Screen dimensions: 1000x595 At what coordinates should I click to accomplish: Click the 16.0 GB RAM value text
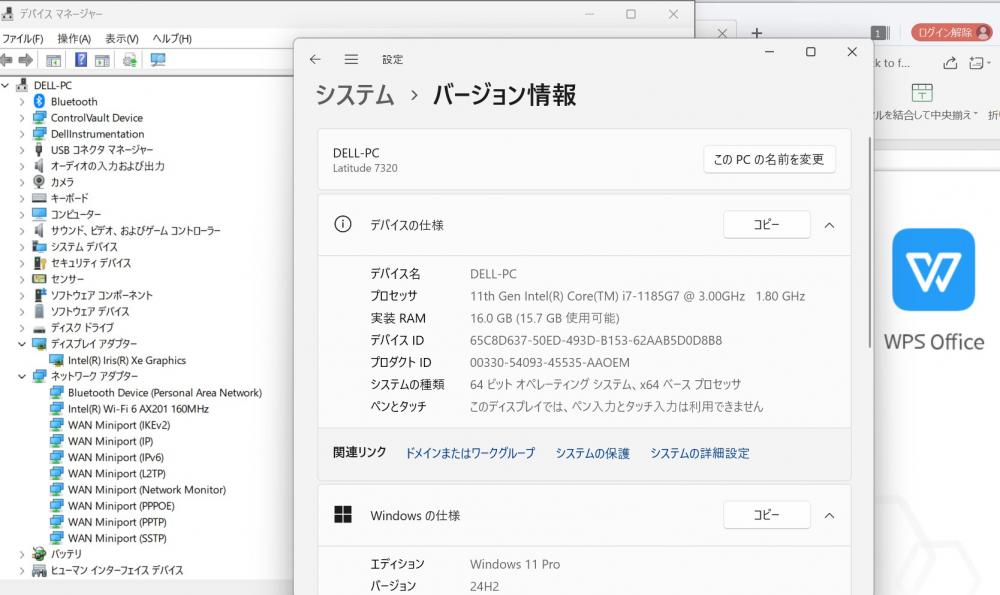click(545, 318)
